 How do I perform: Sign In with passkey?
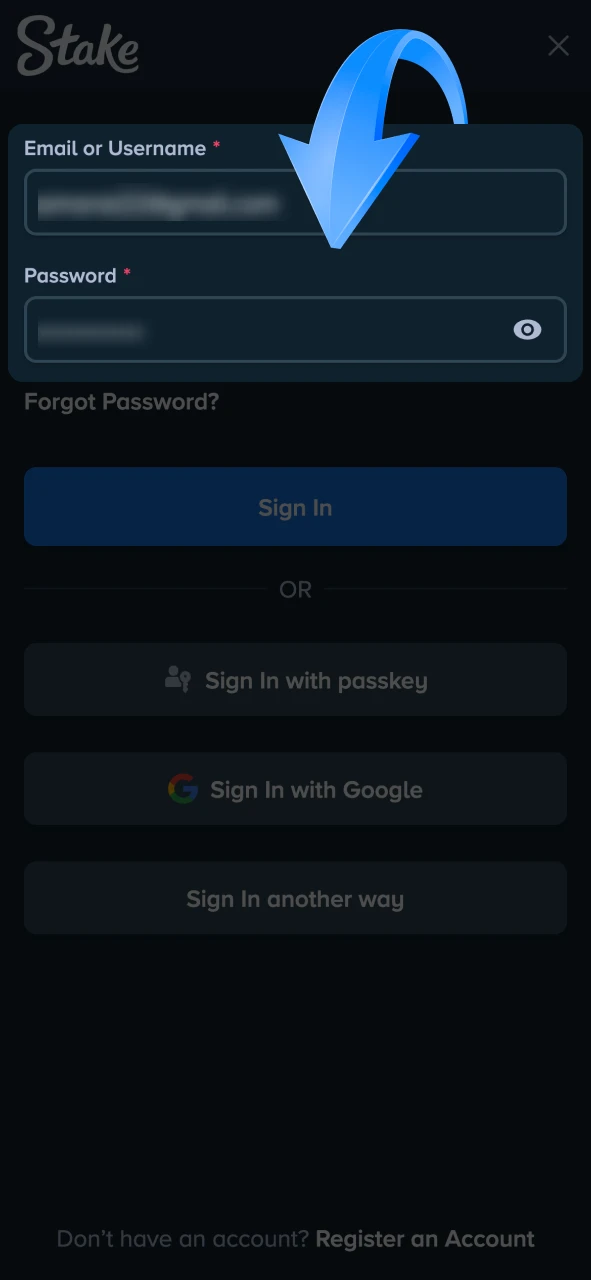[295, 680]
